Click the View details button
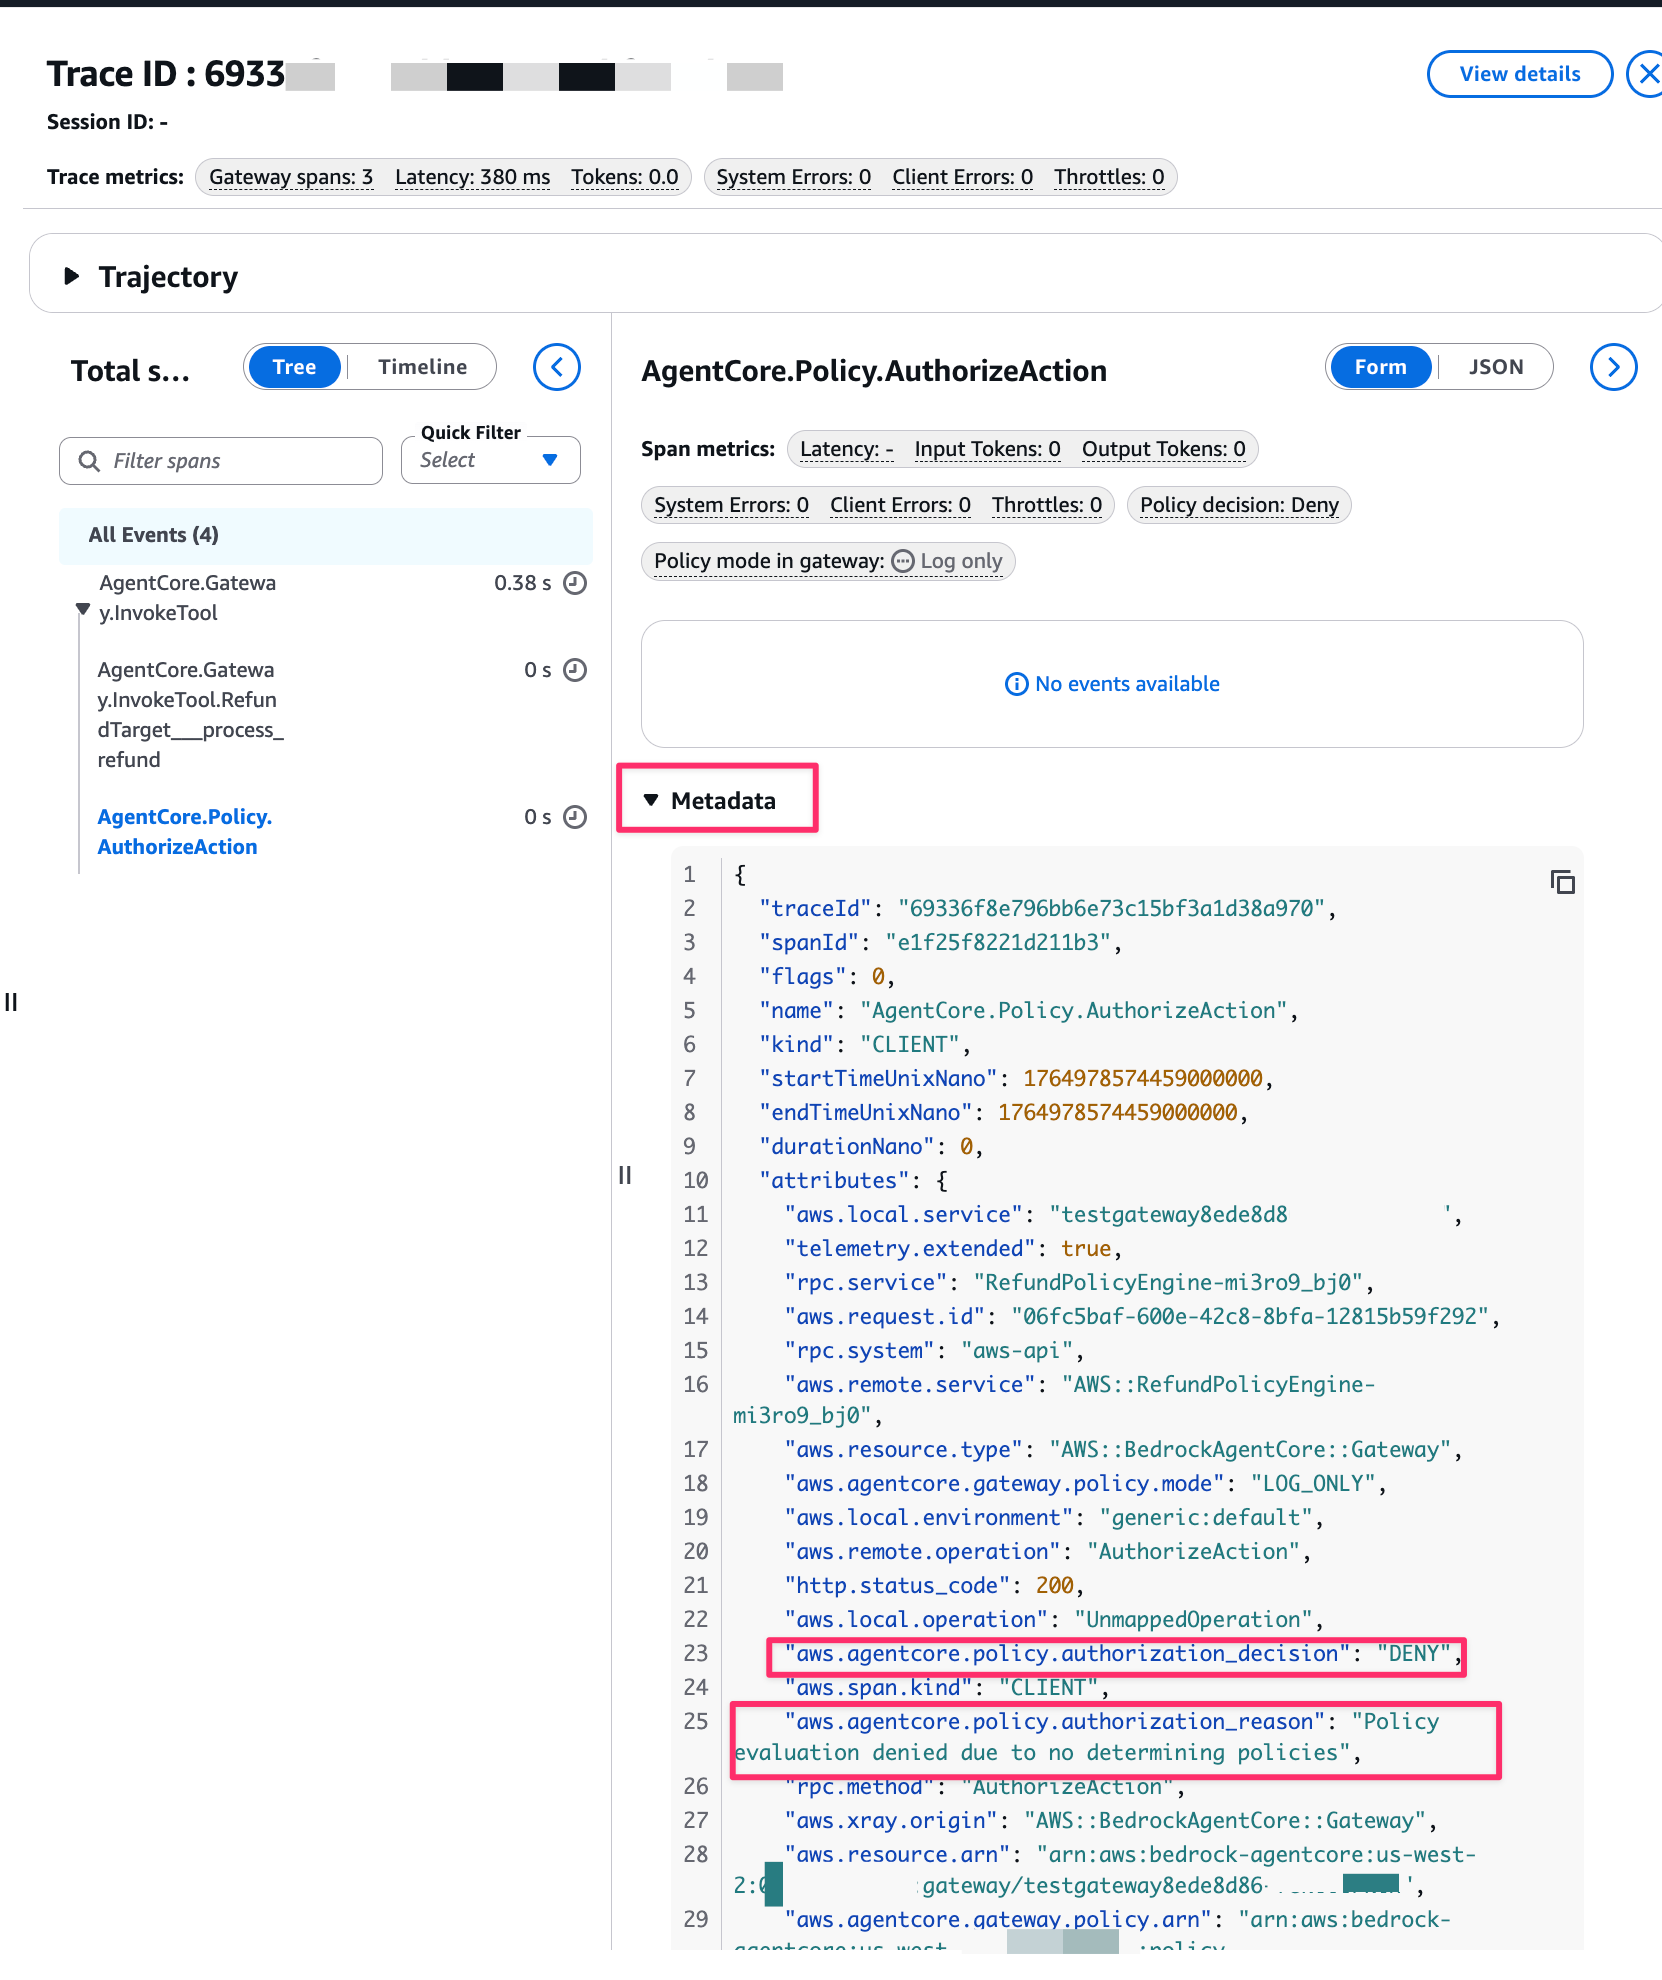The height and width of the screenshot is (1980, 1662). coord(1519,74)
